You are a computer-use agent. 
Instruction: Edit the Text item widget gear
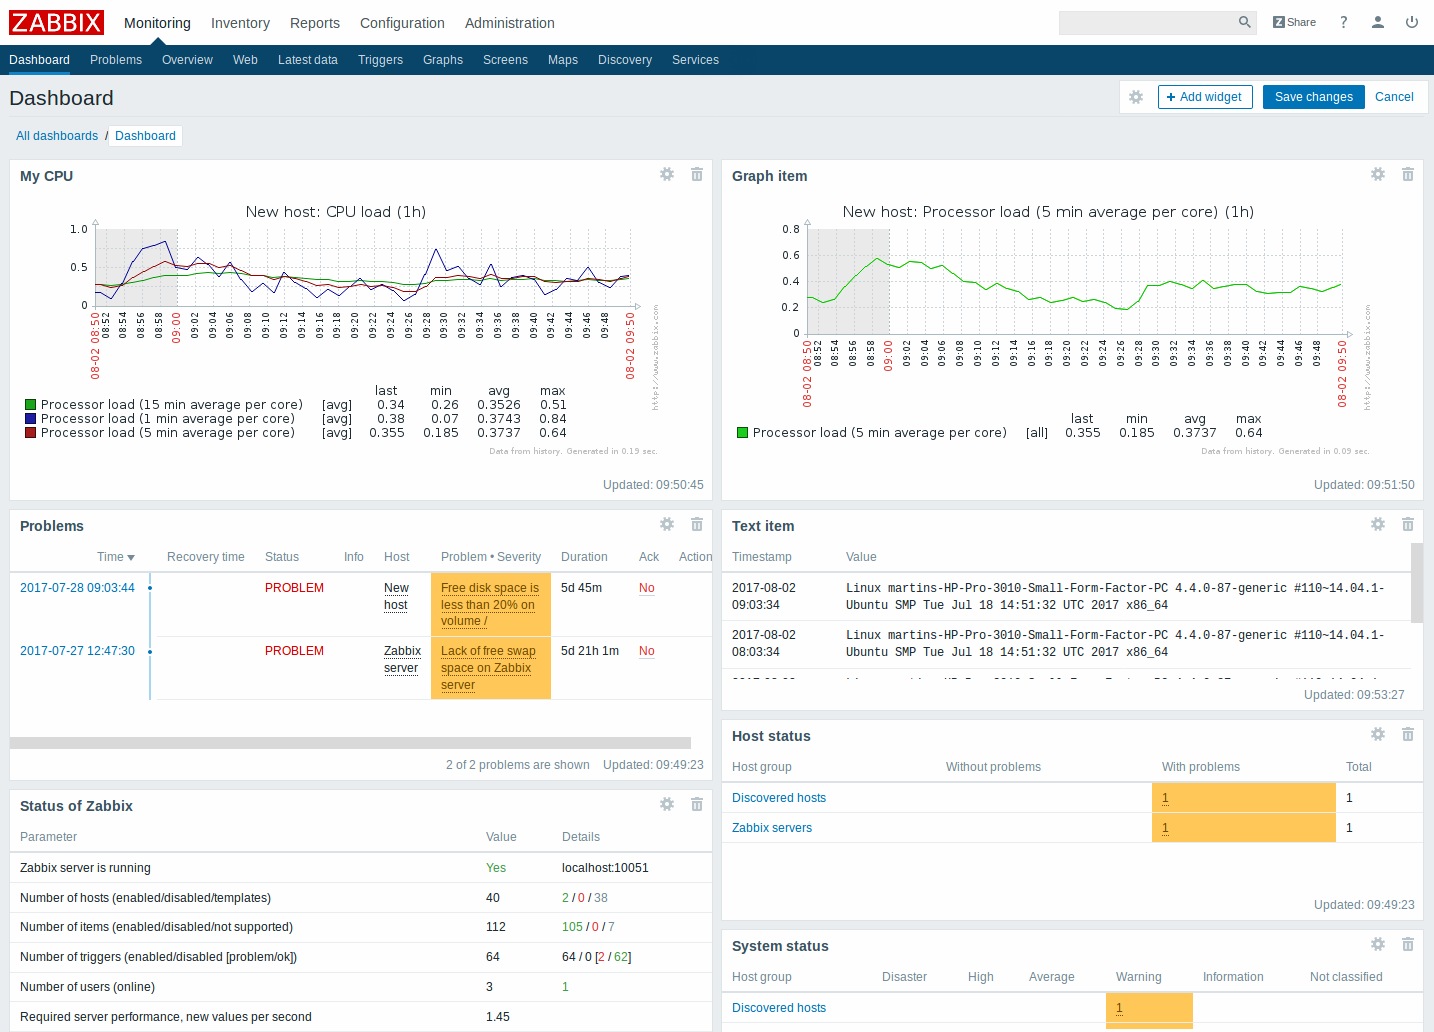(1378, 524)
